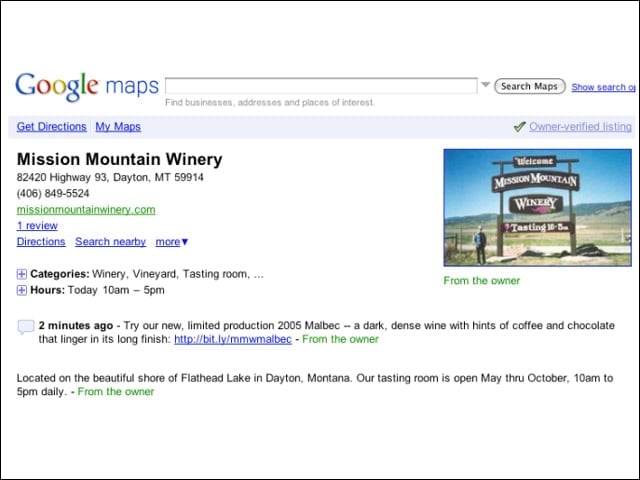
Task: Click the Today 10am – 5pm hours text
Action: click(116, 290)
